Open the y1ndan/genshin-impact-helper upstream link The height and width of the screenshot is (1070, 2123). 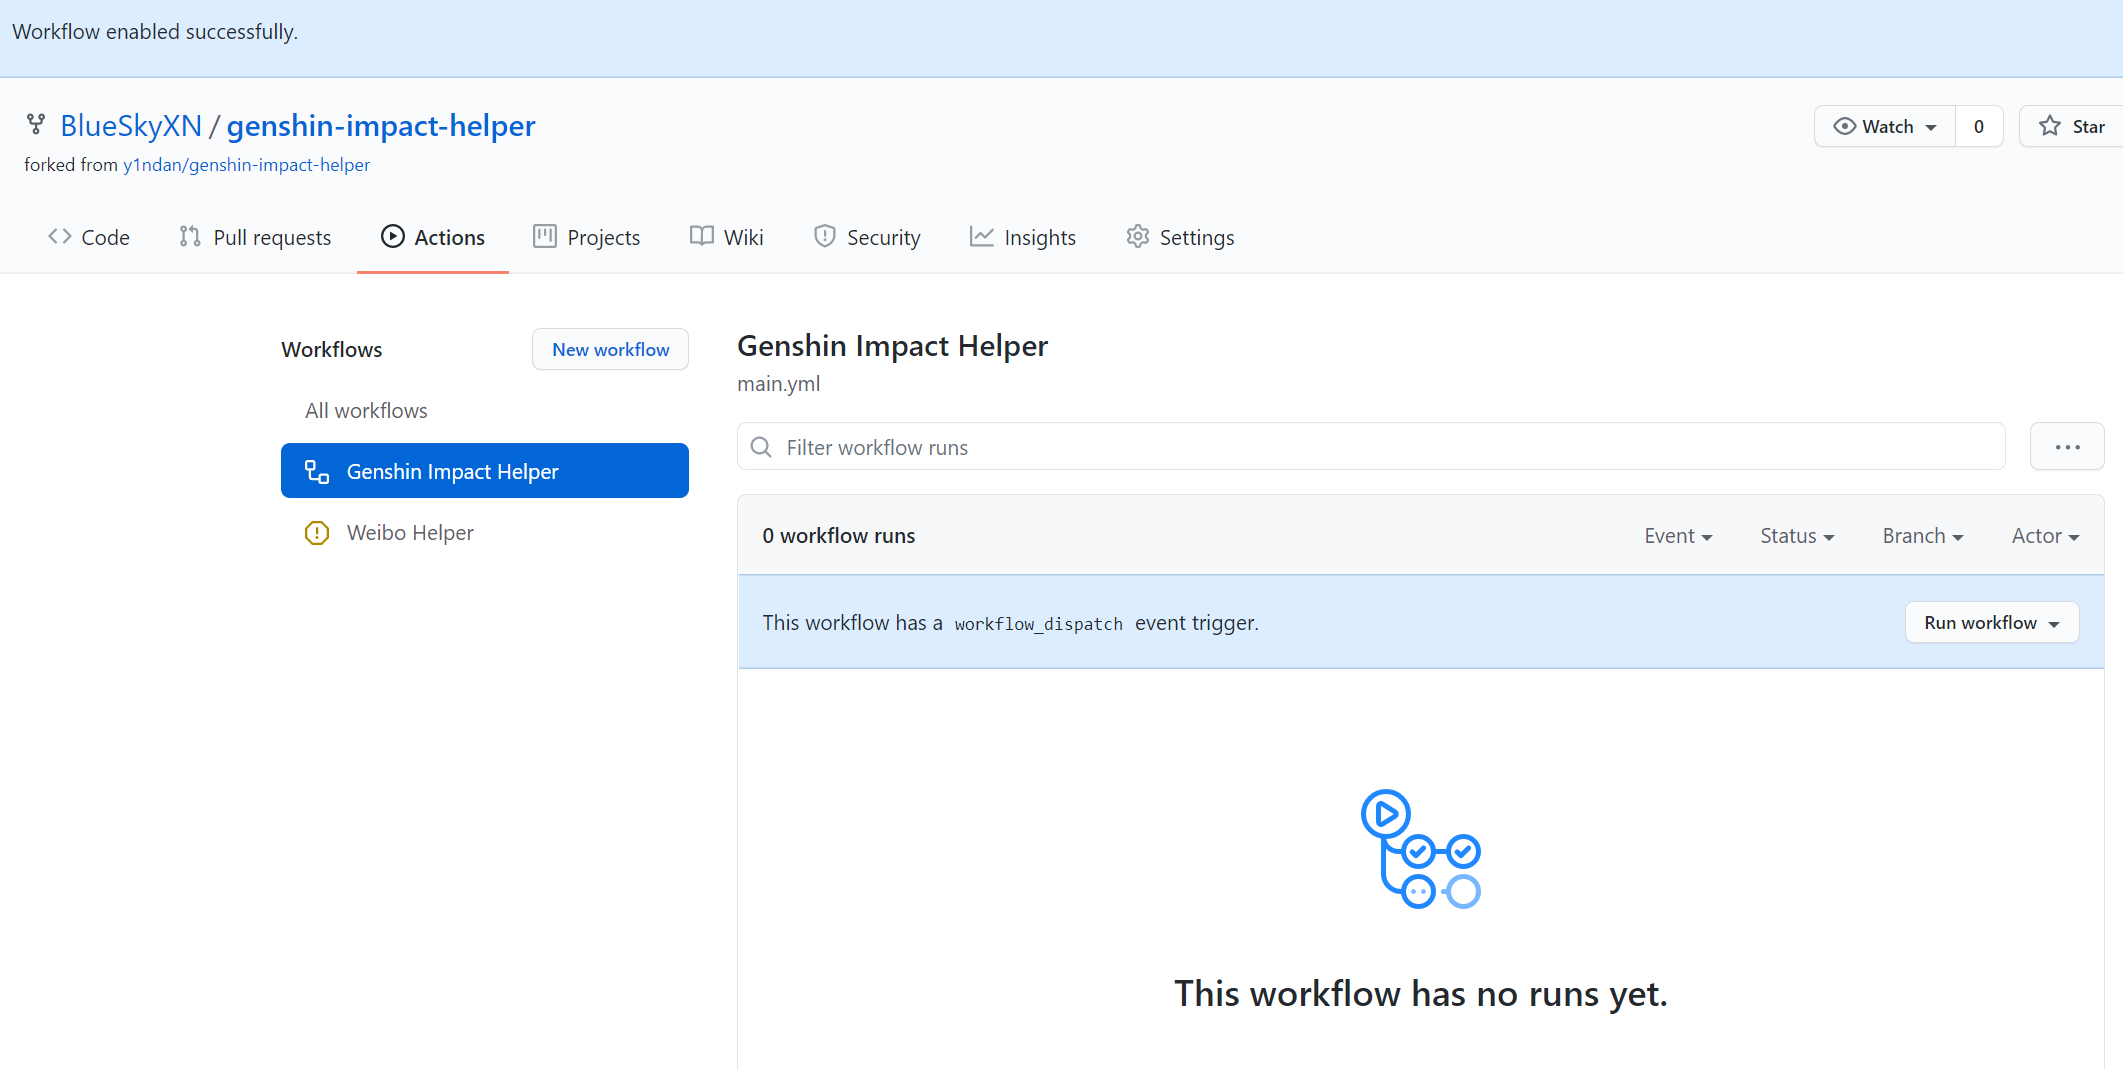[x=246, y=165]
